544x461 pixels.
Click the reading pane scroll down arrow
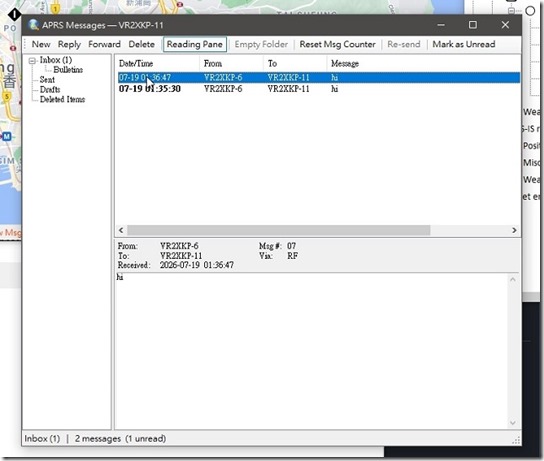point(513,422)
